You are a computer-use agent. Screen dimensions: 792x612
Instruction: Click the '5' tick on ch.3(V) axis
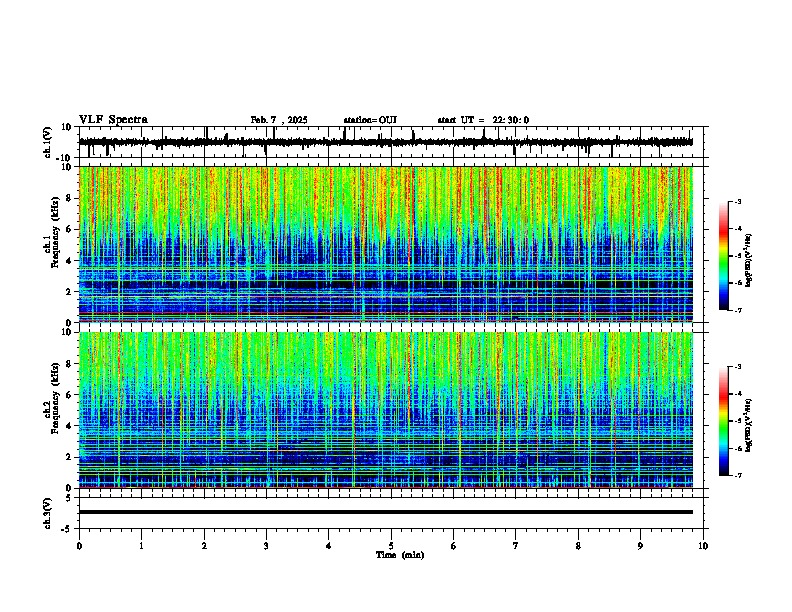pyautogui.click(x=69, y=498)
